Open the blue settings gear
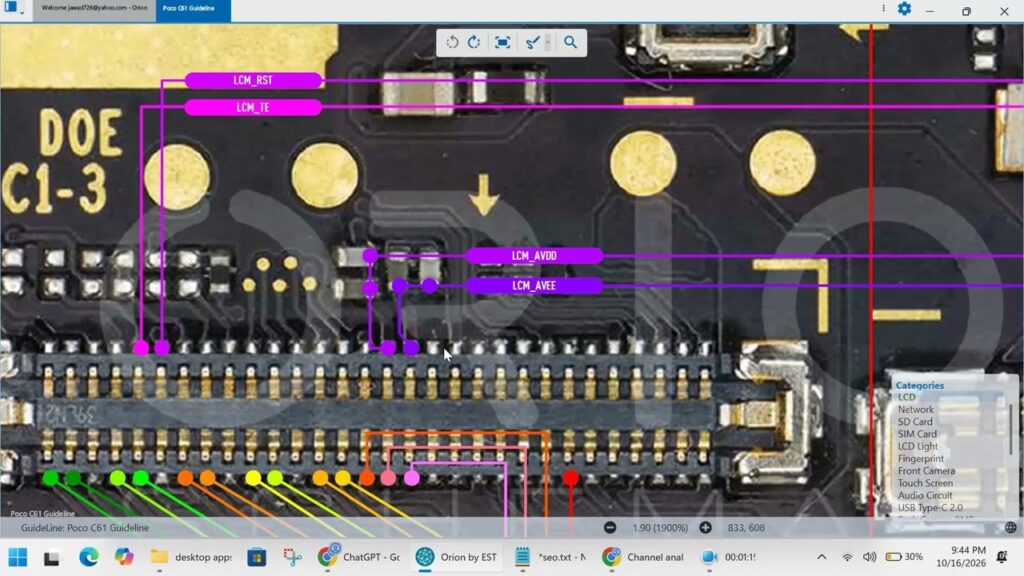This screenshot has height=576, width=1024. point(904,9)
